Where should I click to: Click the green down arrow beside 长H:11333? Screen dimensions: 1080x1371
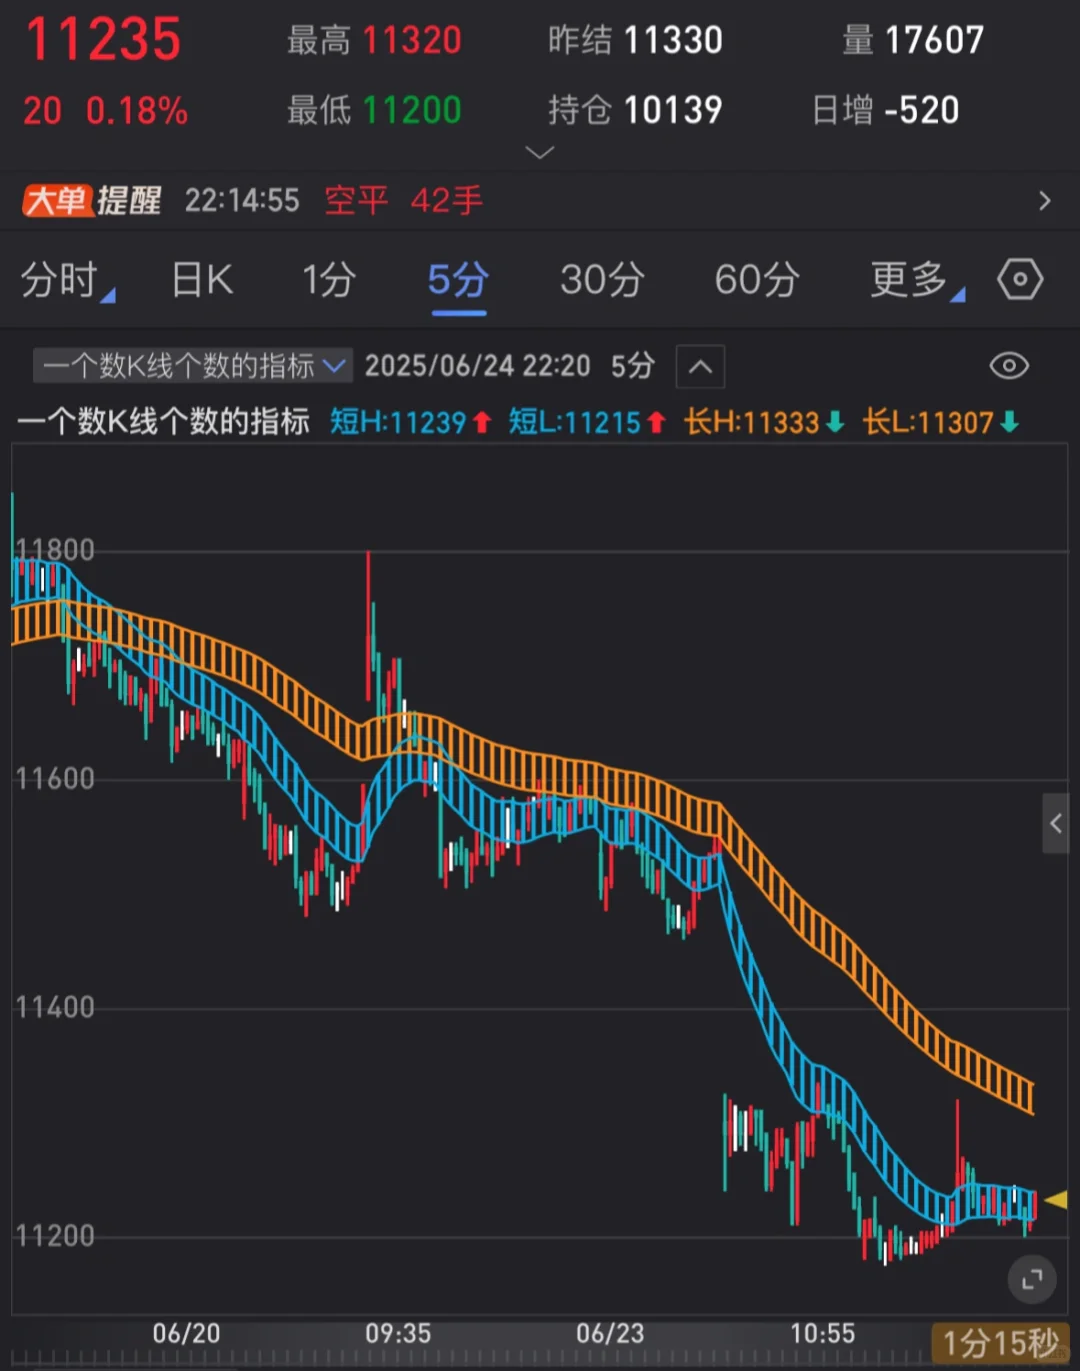click(x=833, y=422)
